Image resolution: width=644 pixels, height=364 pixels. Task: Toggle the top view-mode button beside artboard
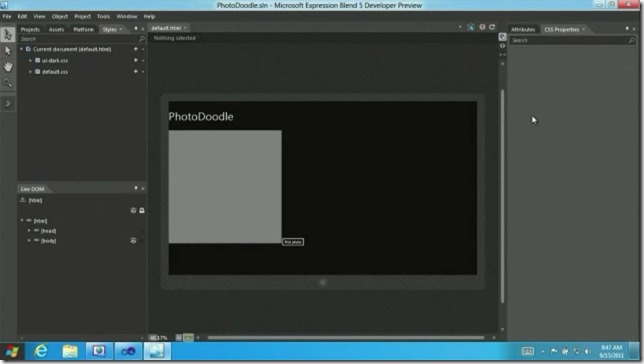coord(502,37)
